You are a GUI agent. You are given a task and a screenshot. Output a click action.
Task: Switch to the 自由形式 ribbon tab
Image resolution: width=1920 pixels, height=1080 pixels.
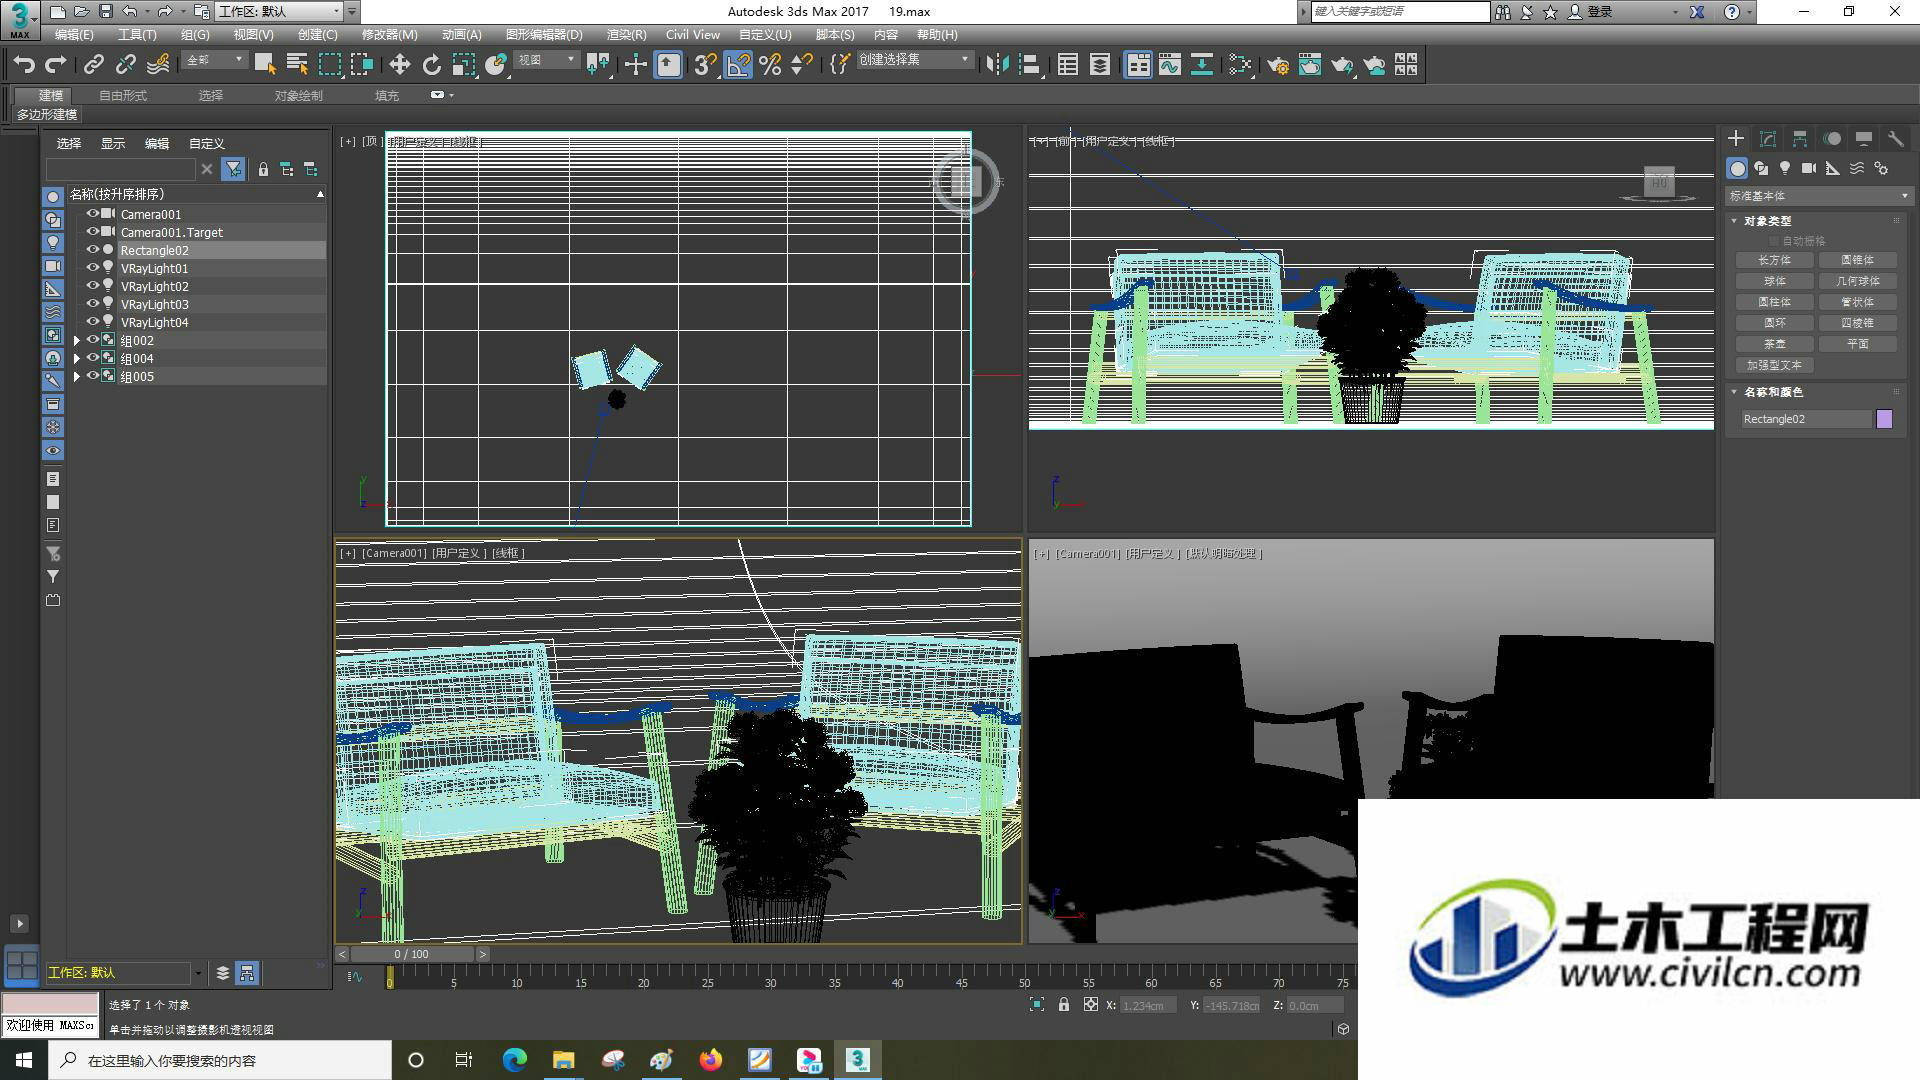coord(123,96)
